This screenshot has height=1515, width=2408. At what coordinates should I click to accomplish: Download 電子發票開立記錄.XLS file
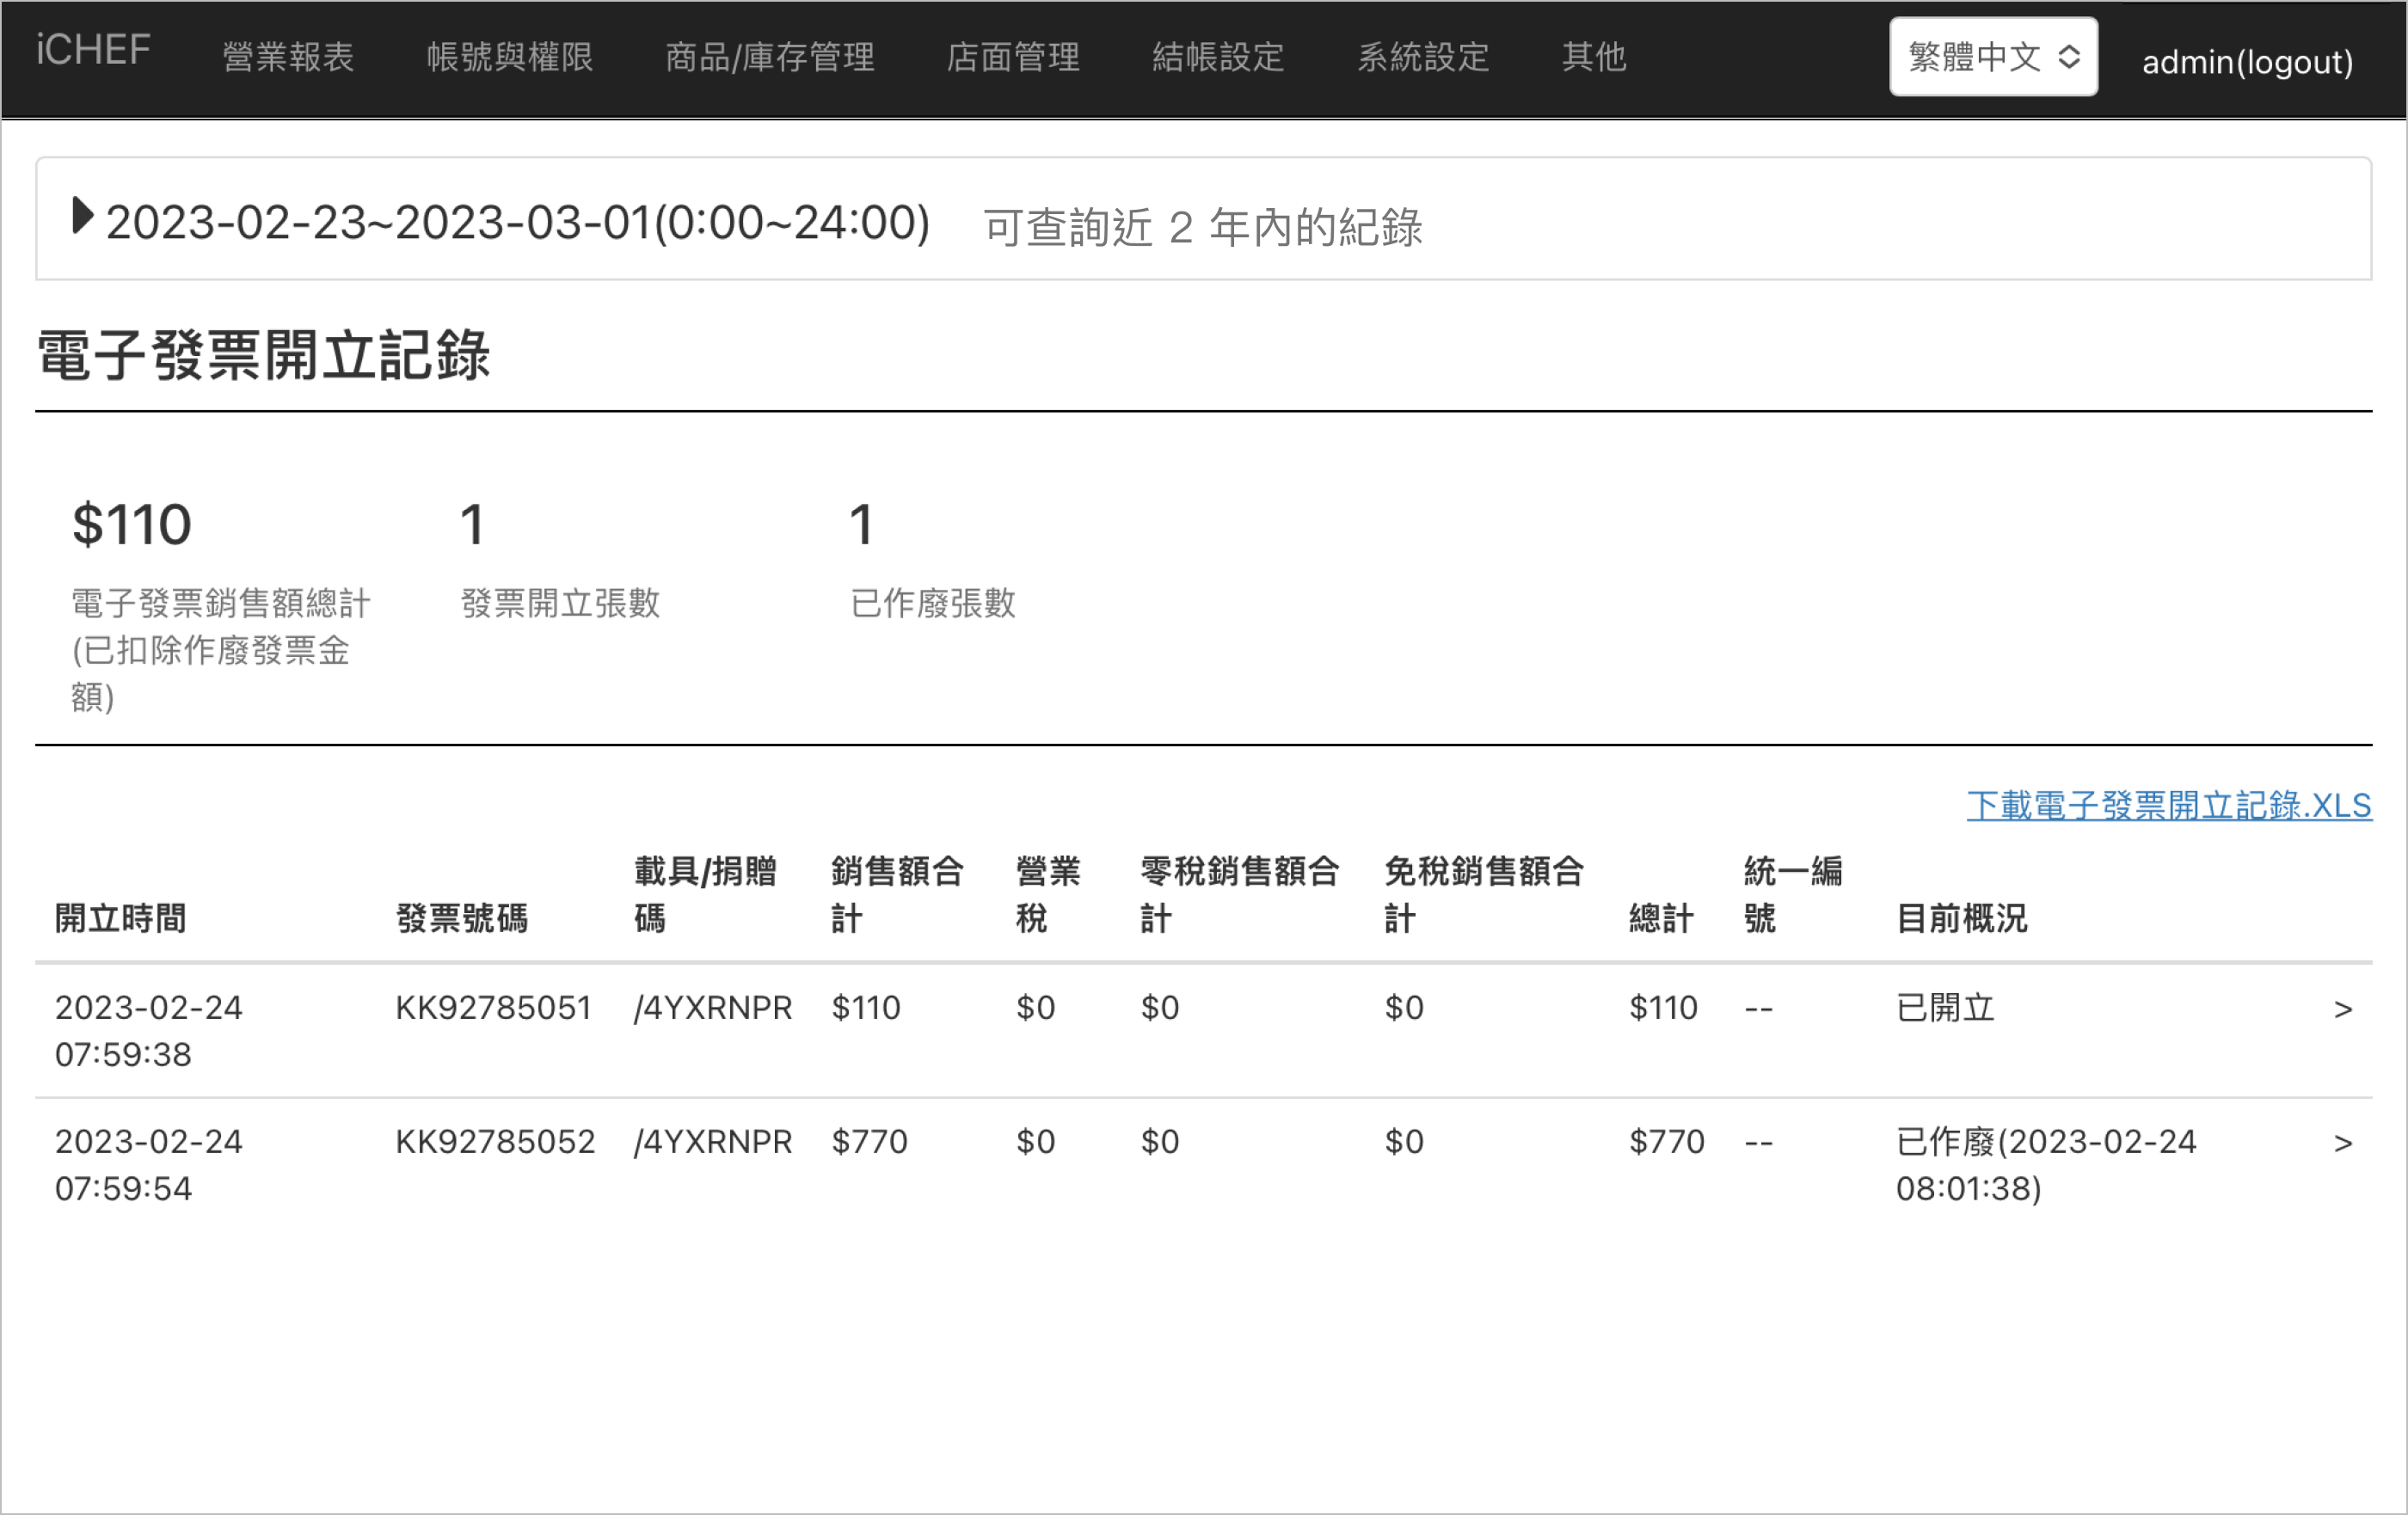click(x=2168, y=805)
